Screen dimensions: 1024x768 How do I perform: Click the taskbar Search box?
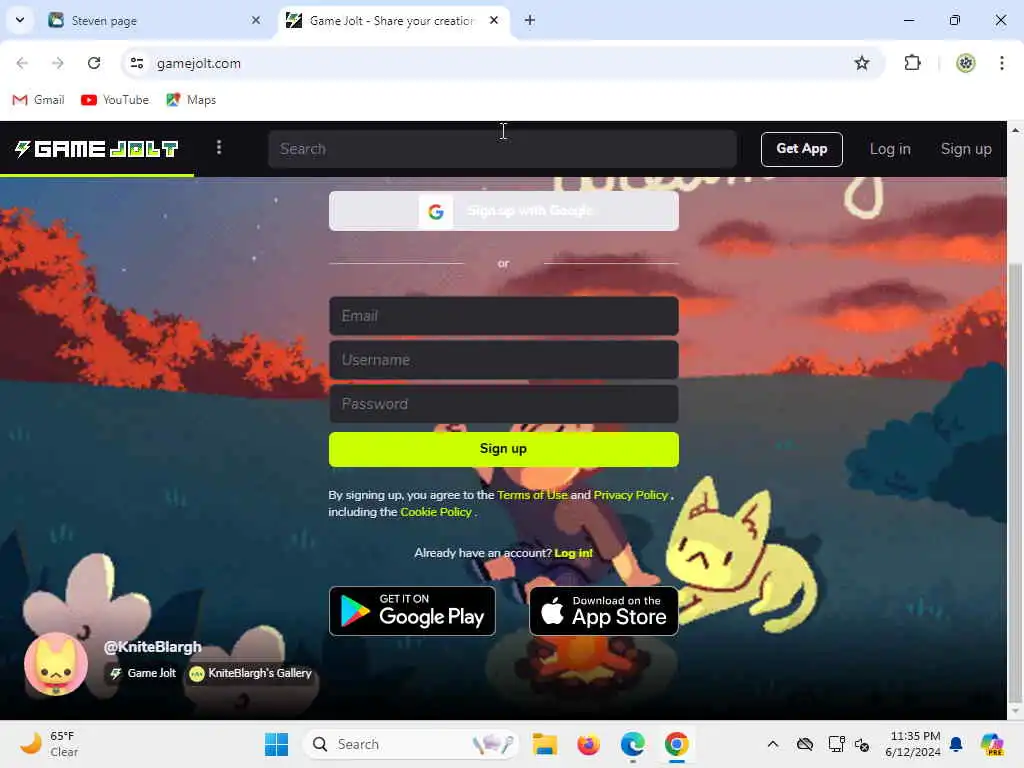coord(411,744)
